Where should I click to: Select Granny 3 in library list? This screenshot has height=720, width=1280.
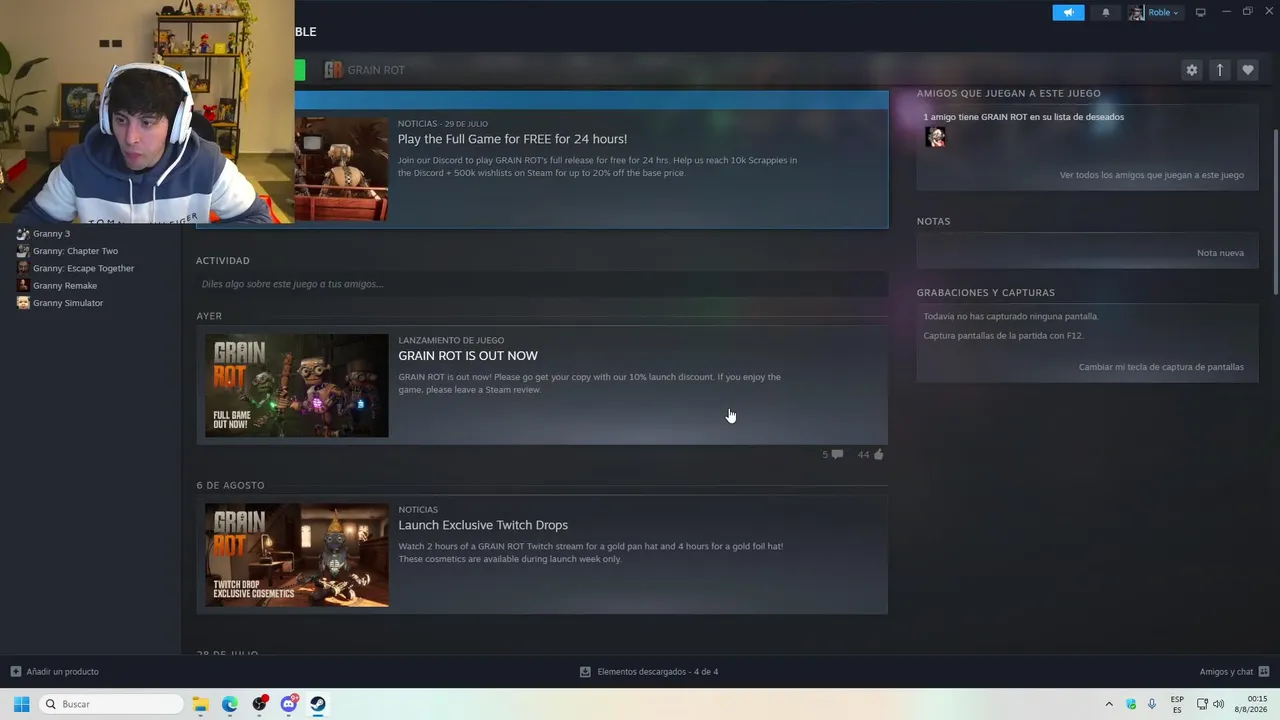click(x=51, y=234)
